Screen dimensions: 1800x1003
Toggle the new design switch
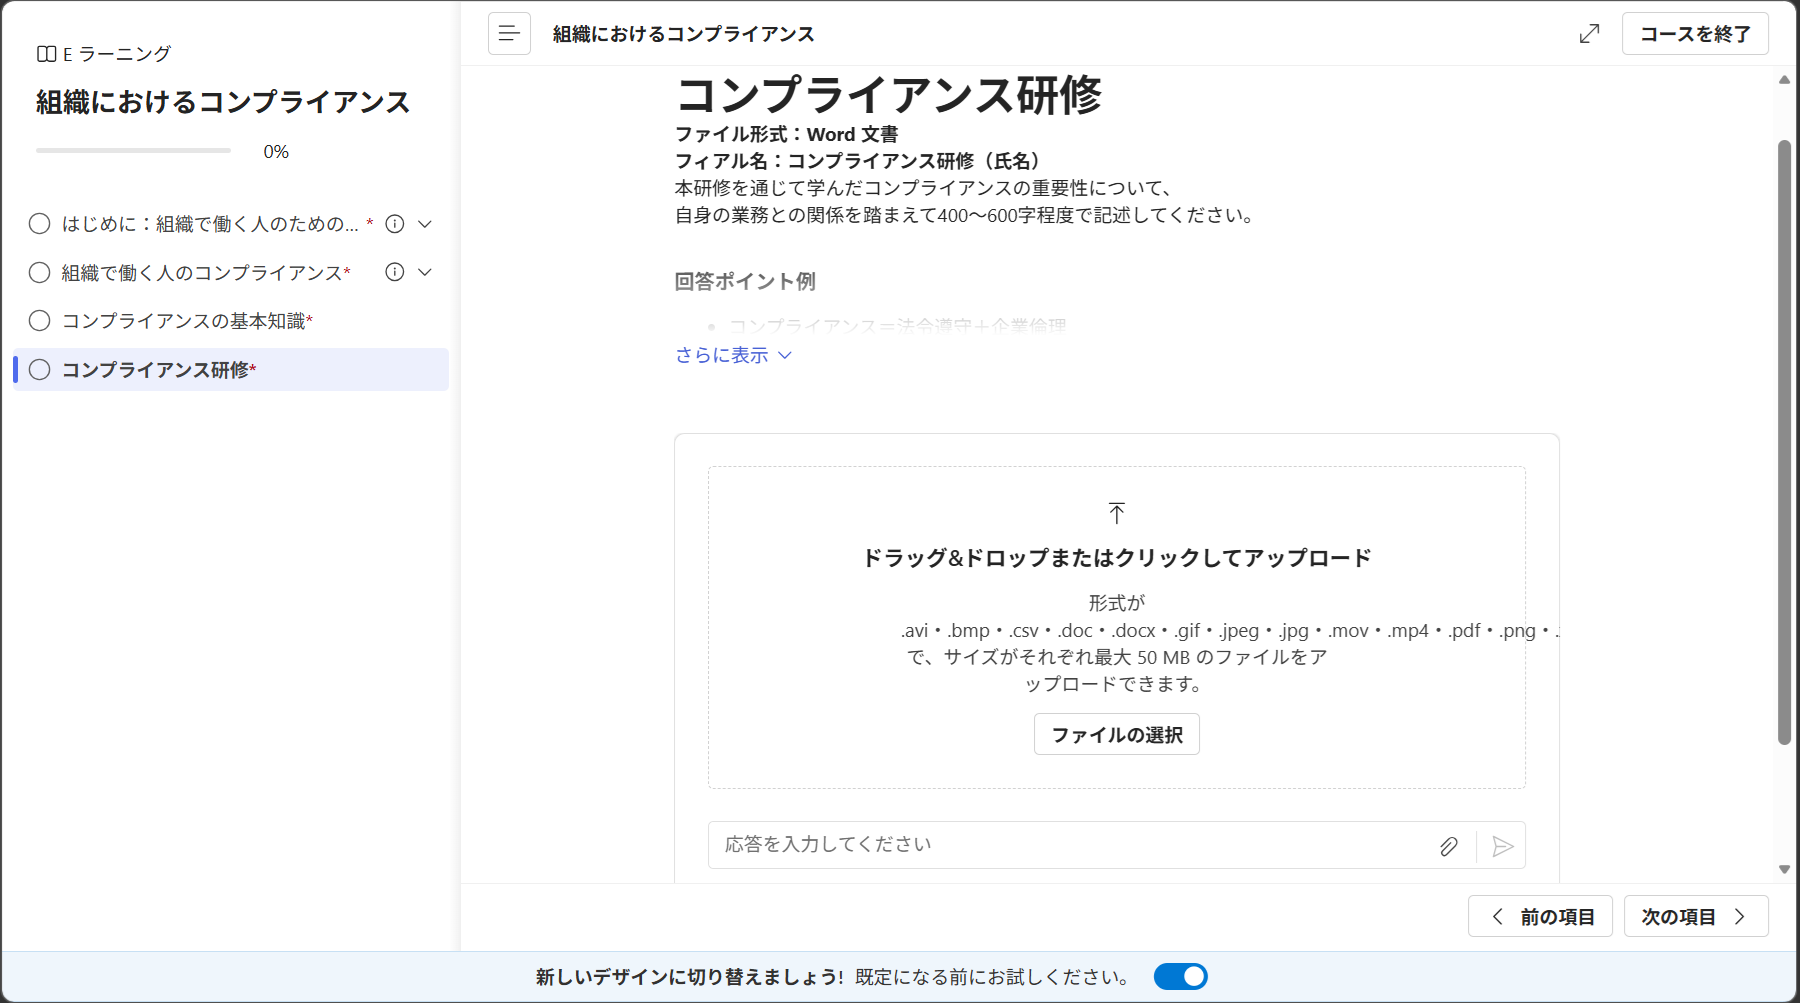click(x=1180, y=977)
